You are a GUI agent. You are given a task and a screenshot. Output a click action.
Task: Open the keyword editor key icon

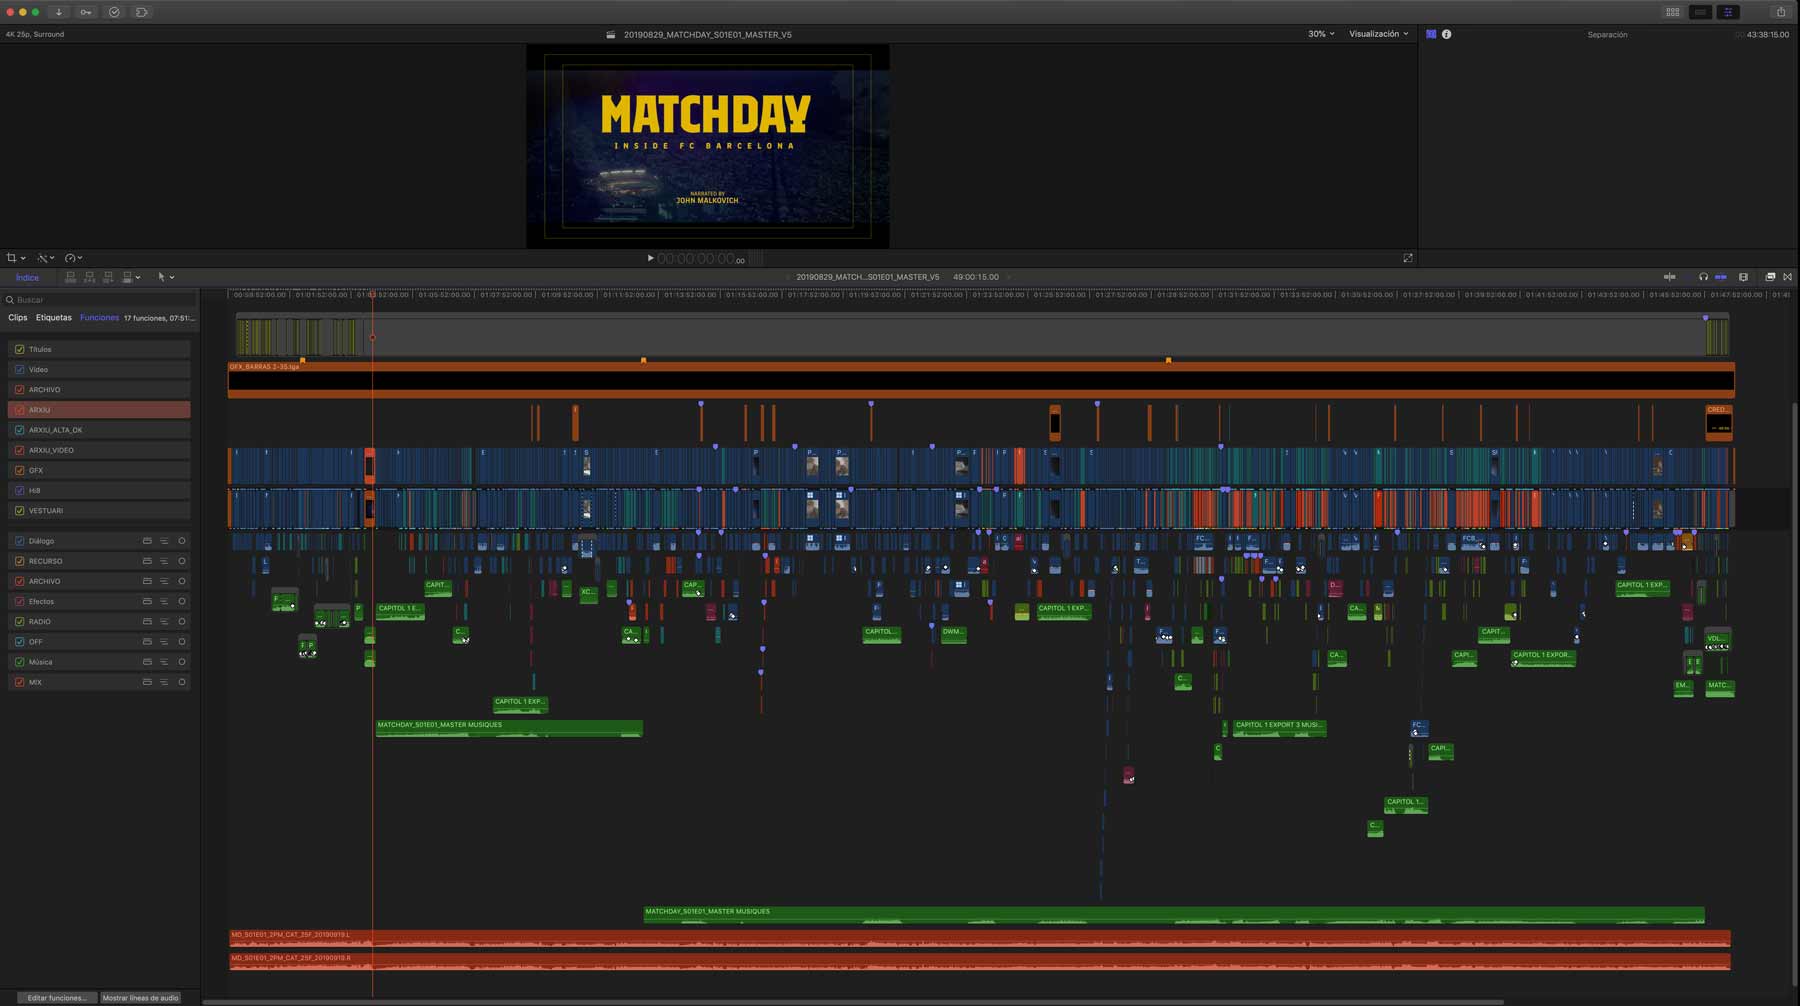[86, 12]
